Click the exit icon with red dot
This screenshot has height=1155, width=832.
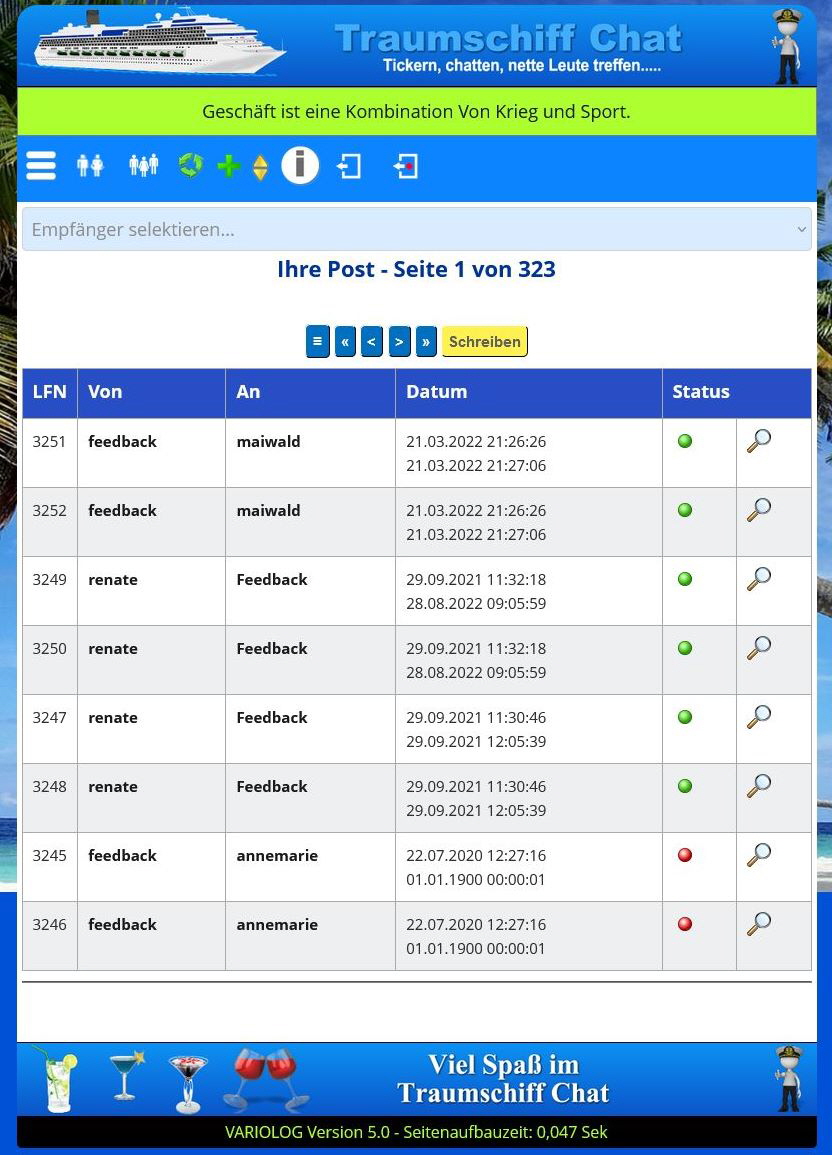click(x=406, y=165)
